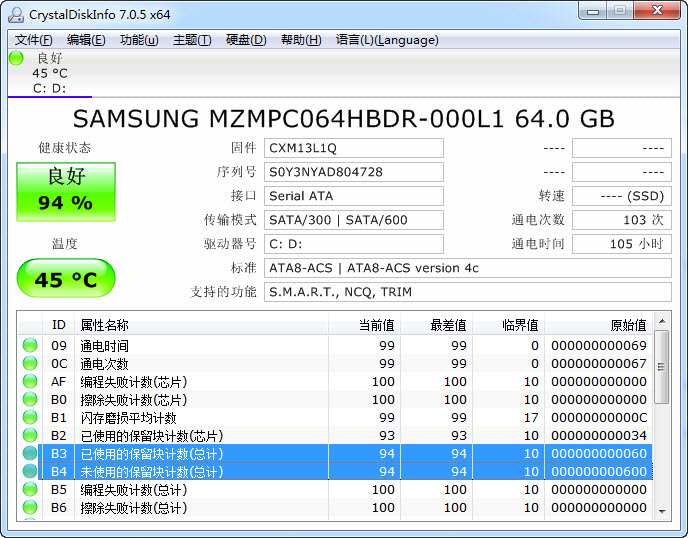688x538 pixels.
Task: Click raw value 000000000069
Action: 599,345
